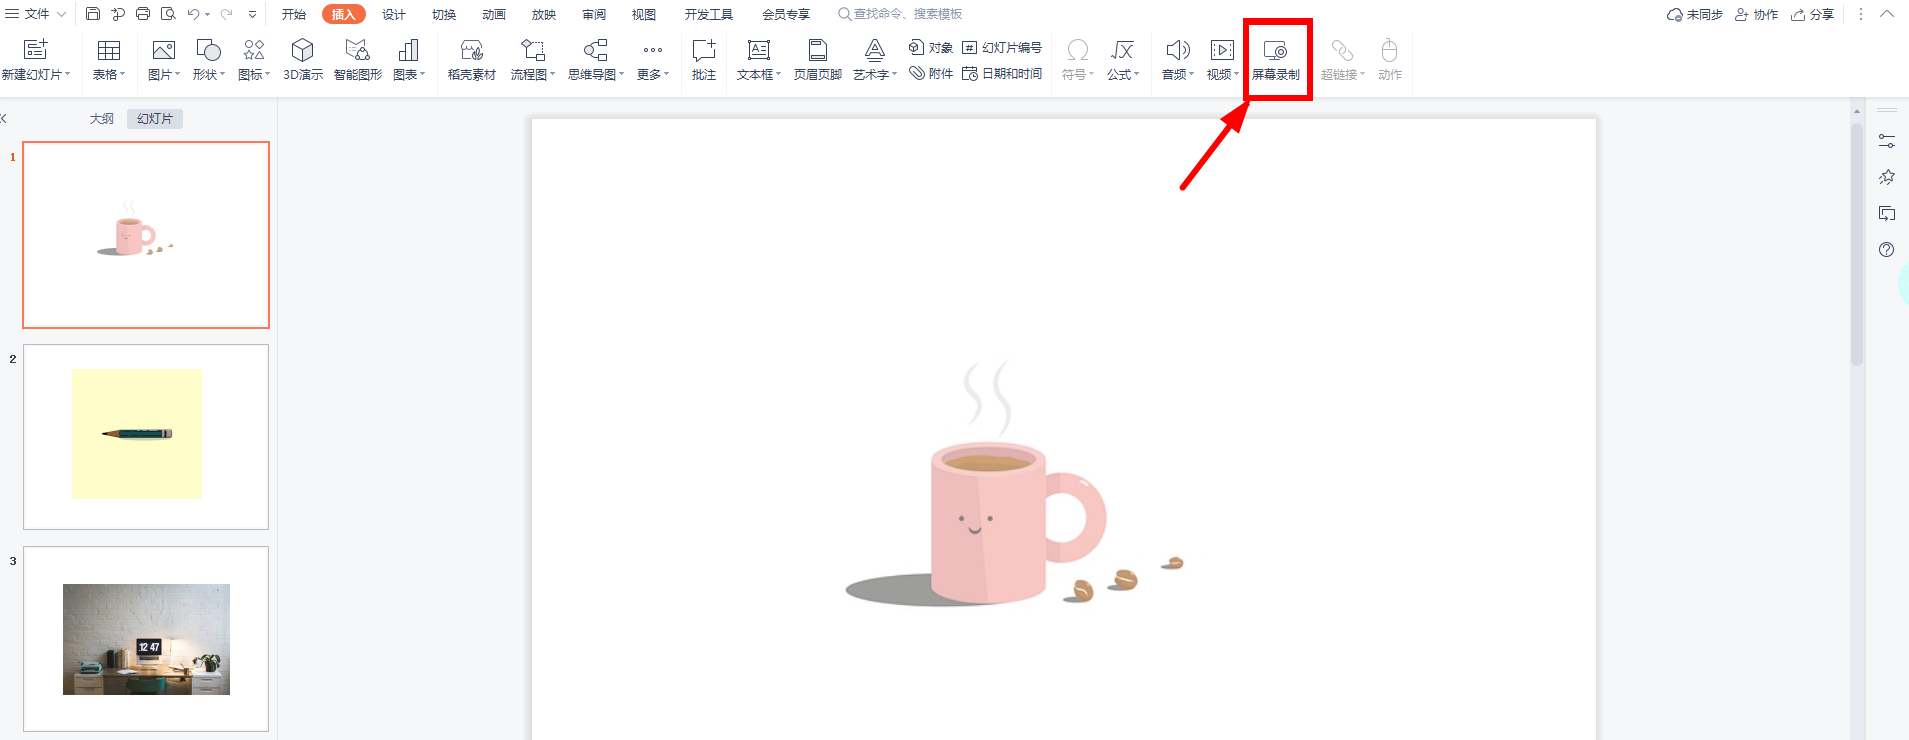The height and width of the screenshot is (740, 1909).
Task: Insert a 智能图形 smart graphic
Action: (x=358, y=60)
